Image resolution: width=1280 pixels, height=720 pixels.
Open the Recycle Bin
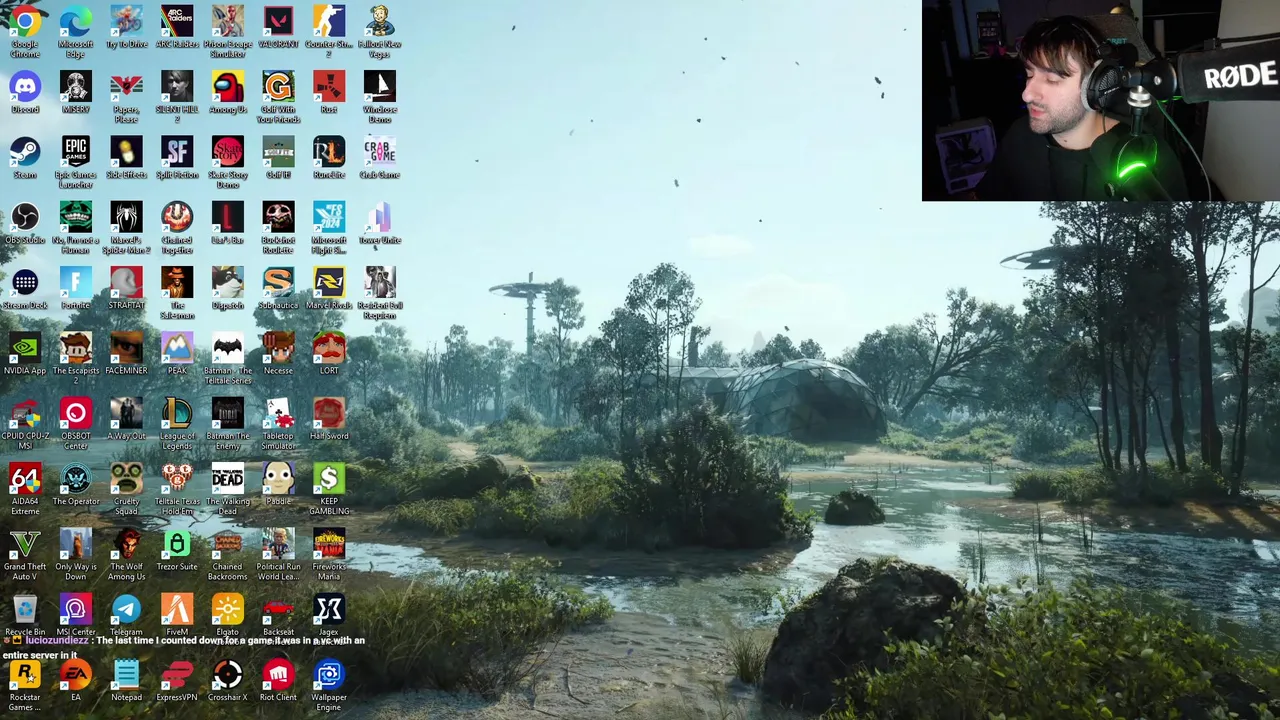(25, 609)
